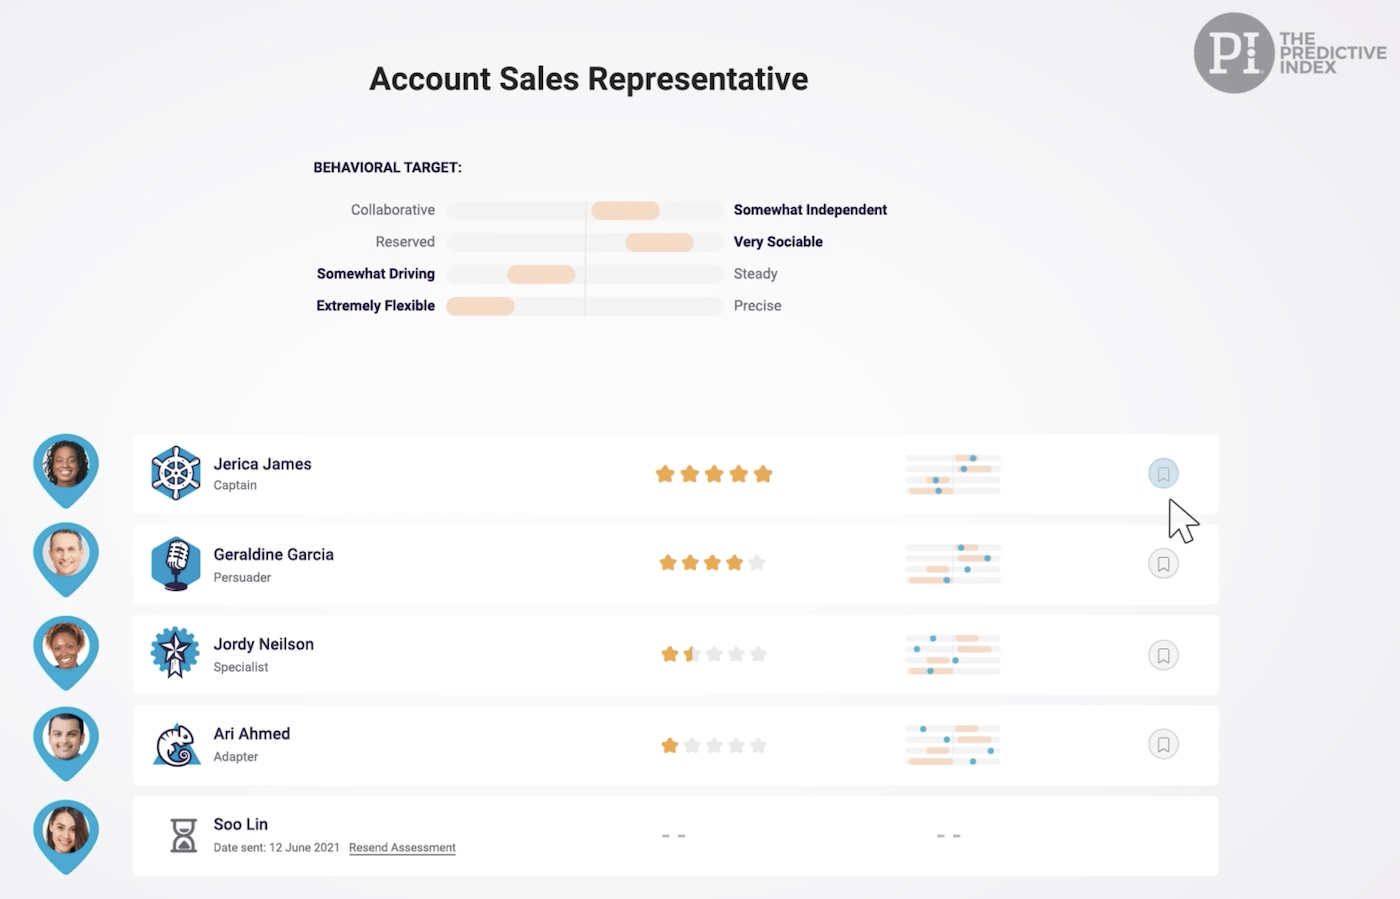This screenshot has width=1400, height=899.
Task: Open Ari Ahmed's behavioral pattern chart
Action: (x=952, y=744)
